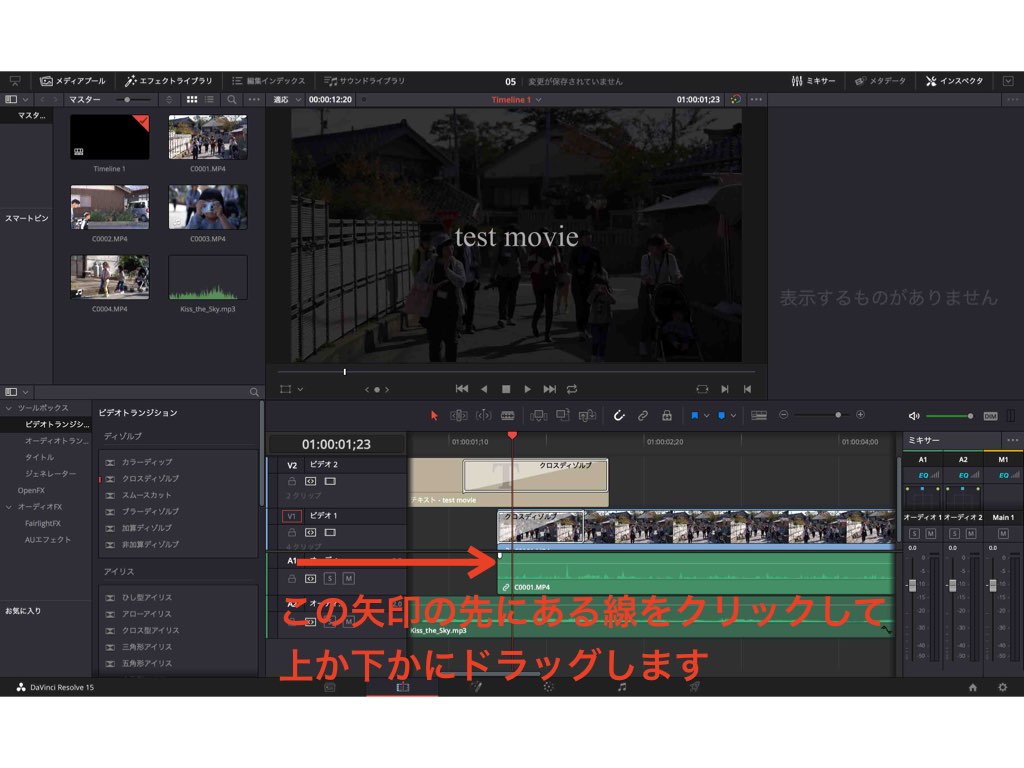Toggle the loop playback icon

coord(572,389)
